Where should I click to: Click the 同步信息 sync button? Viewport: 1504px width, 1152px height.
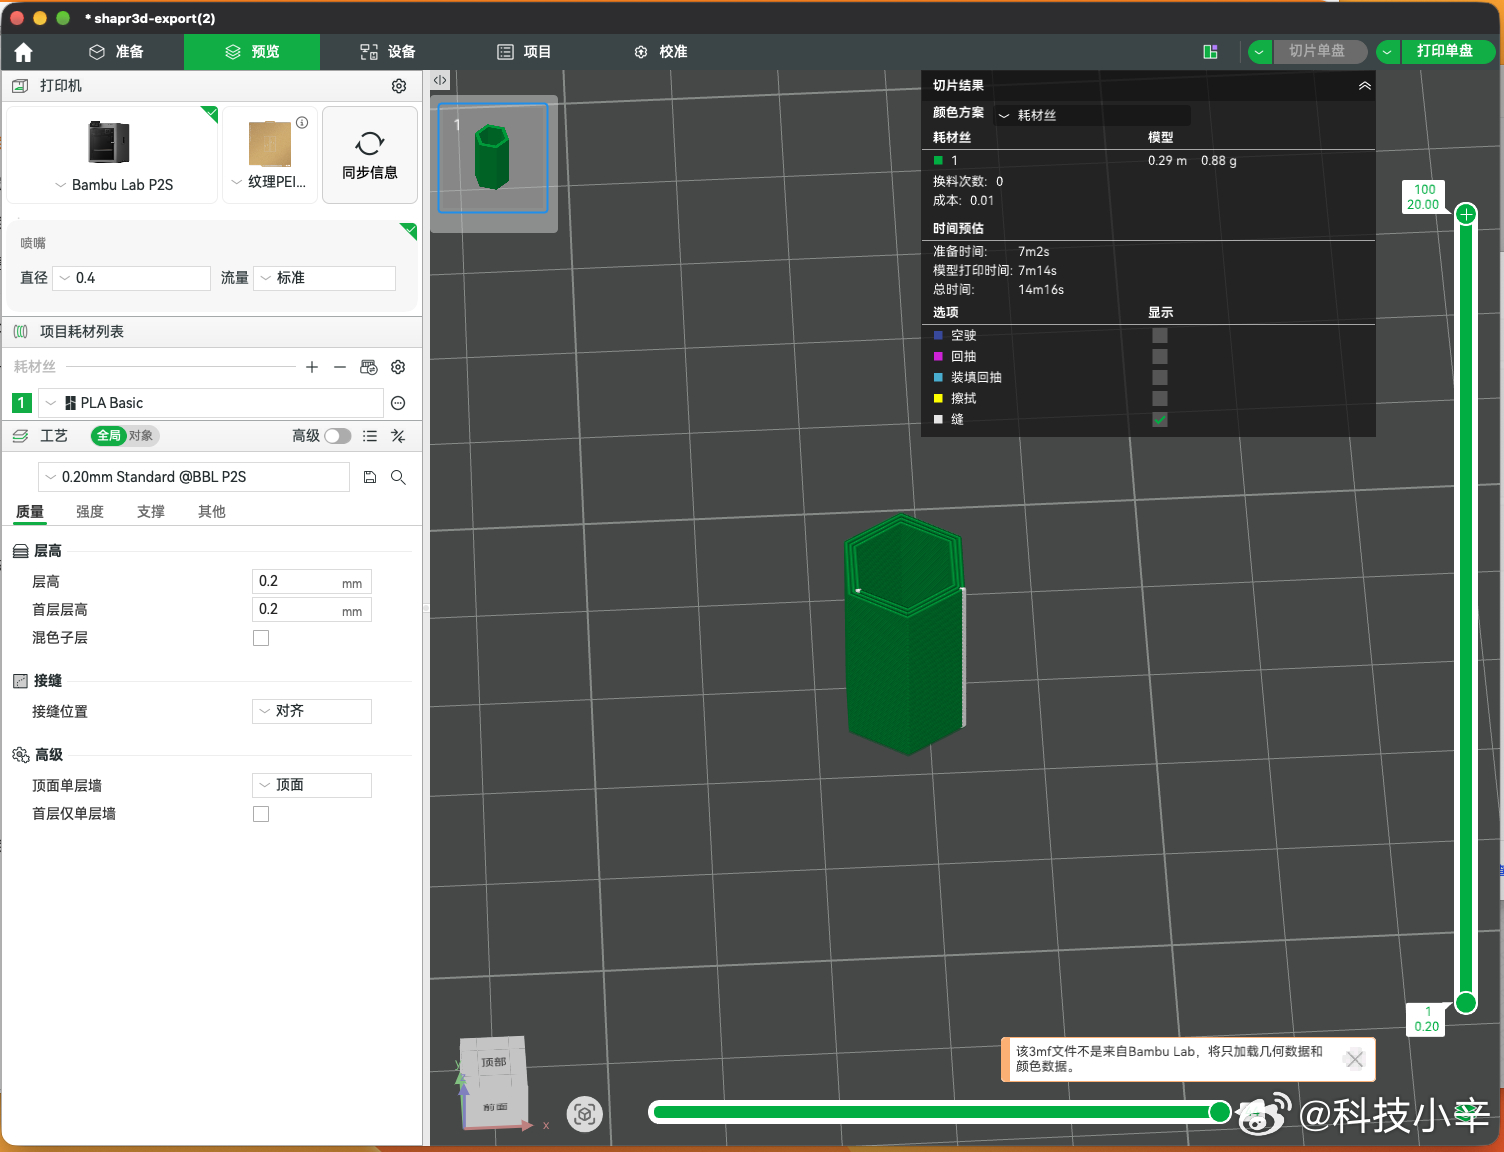click(370, 155)
